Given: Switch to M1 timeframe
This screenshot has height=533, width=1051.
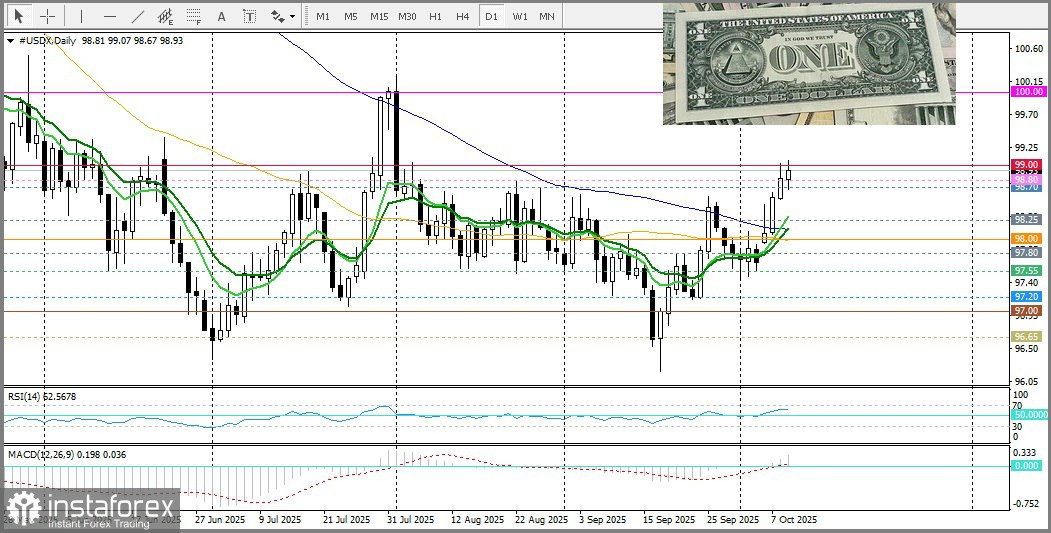Looking at the screenshot, I should pos(322,17).
